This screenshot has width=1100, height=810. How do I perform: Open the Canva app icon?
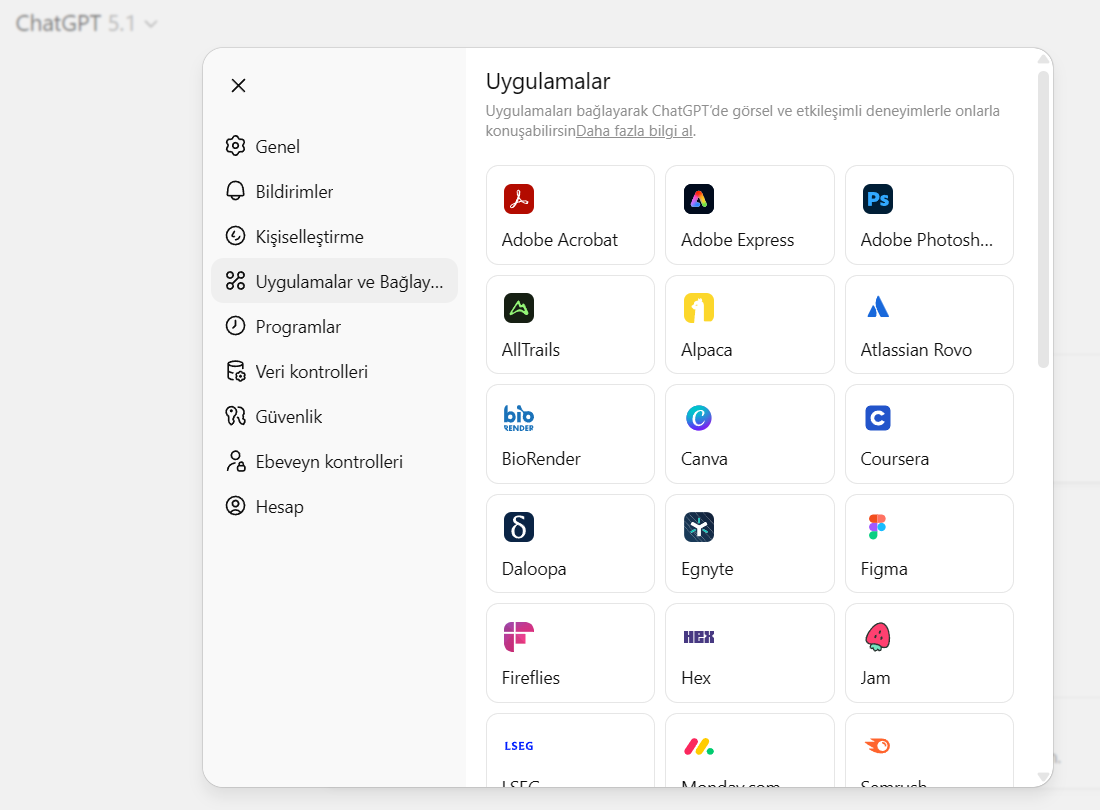pyautogui.click(x=698, y=418)
